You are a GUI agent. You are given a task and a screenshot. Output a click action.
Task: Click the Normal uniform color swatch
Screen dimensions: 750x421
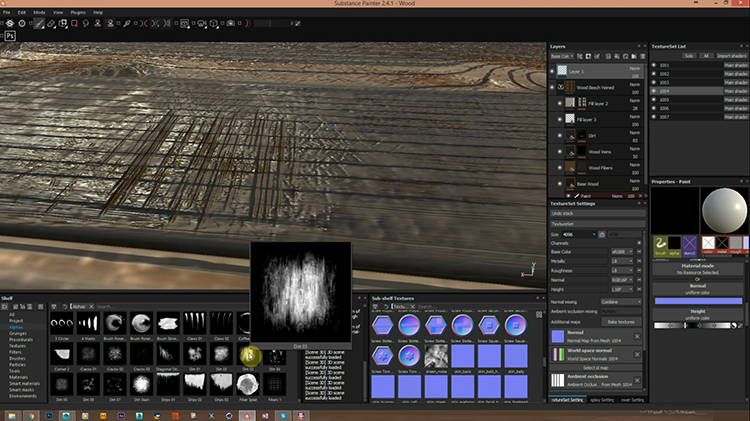coord(698,301)
